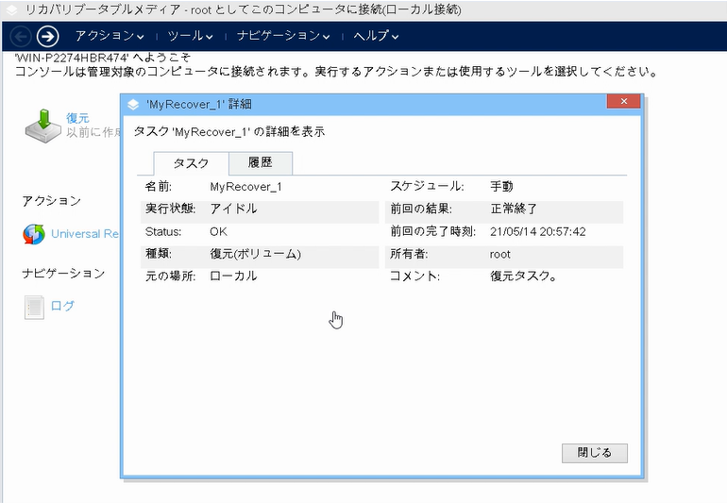Click the back navigation arrow icon
727x503 pixels.
click(20, 36)
